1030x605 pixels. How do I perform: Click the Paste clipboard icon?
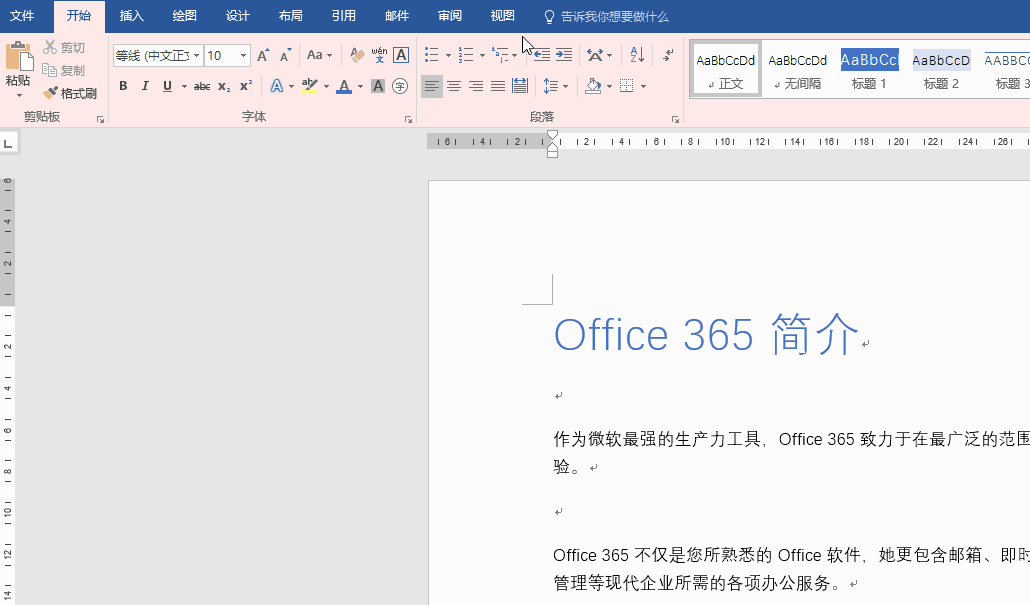coord(18,56)
